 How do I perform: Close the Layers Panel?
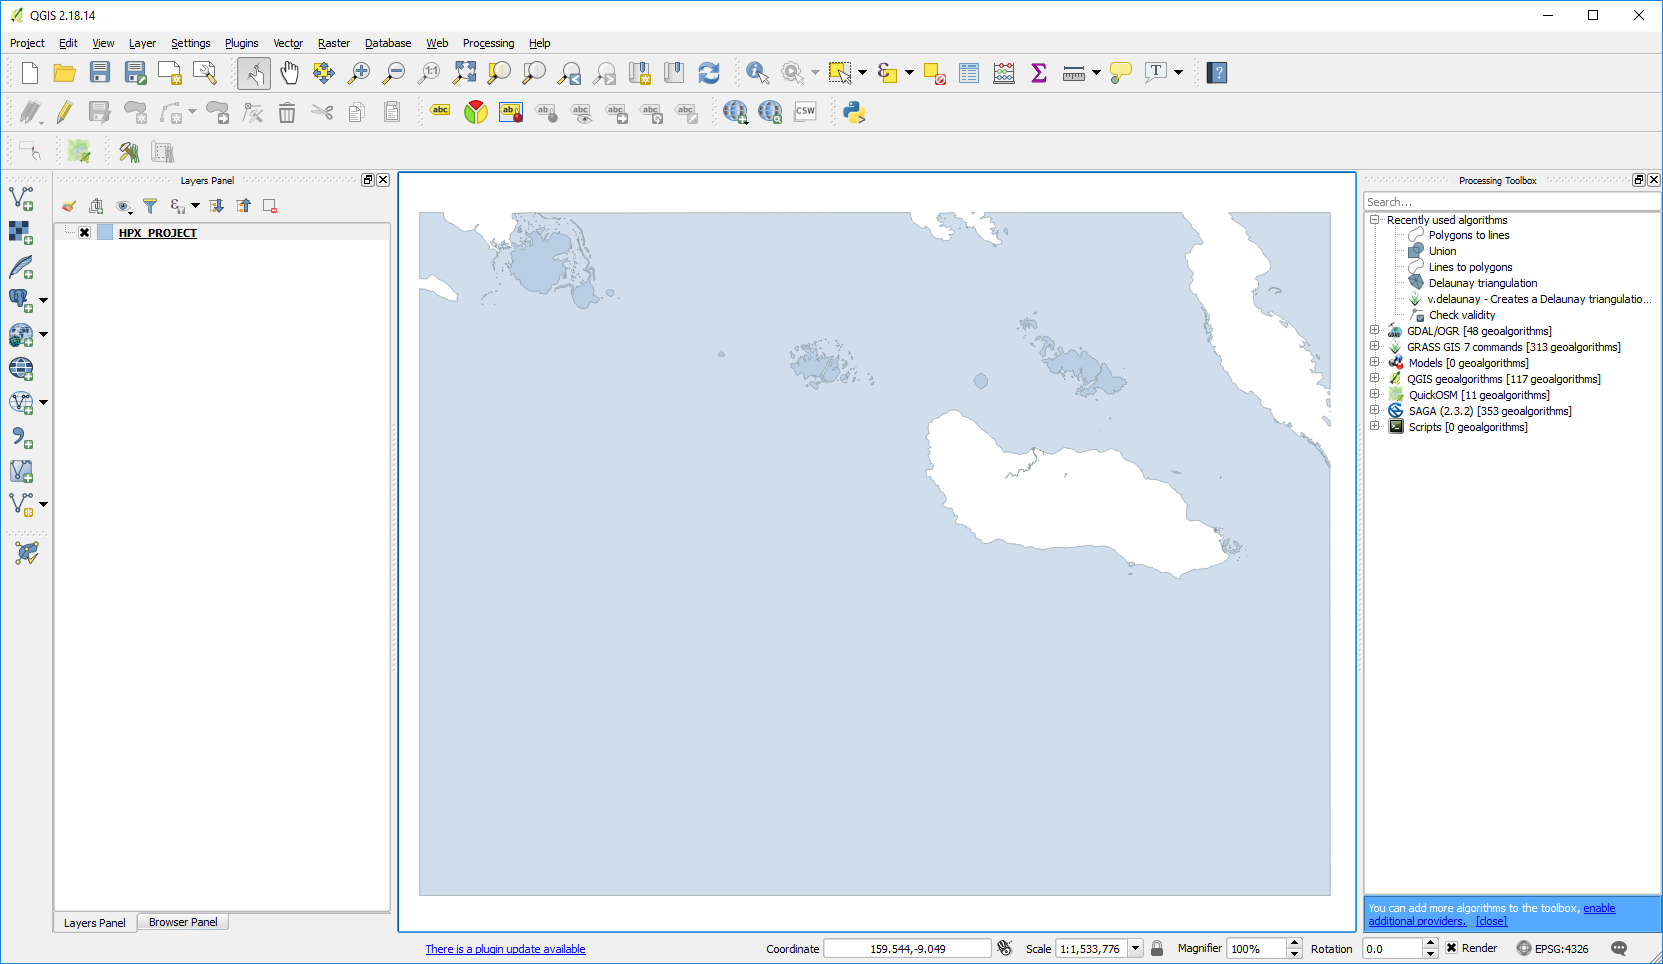pos(383,180)
